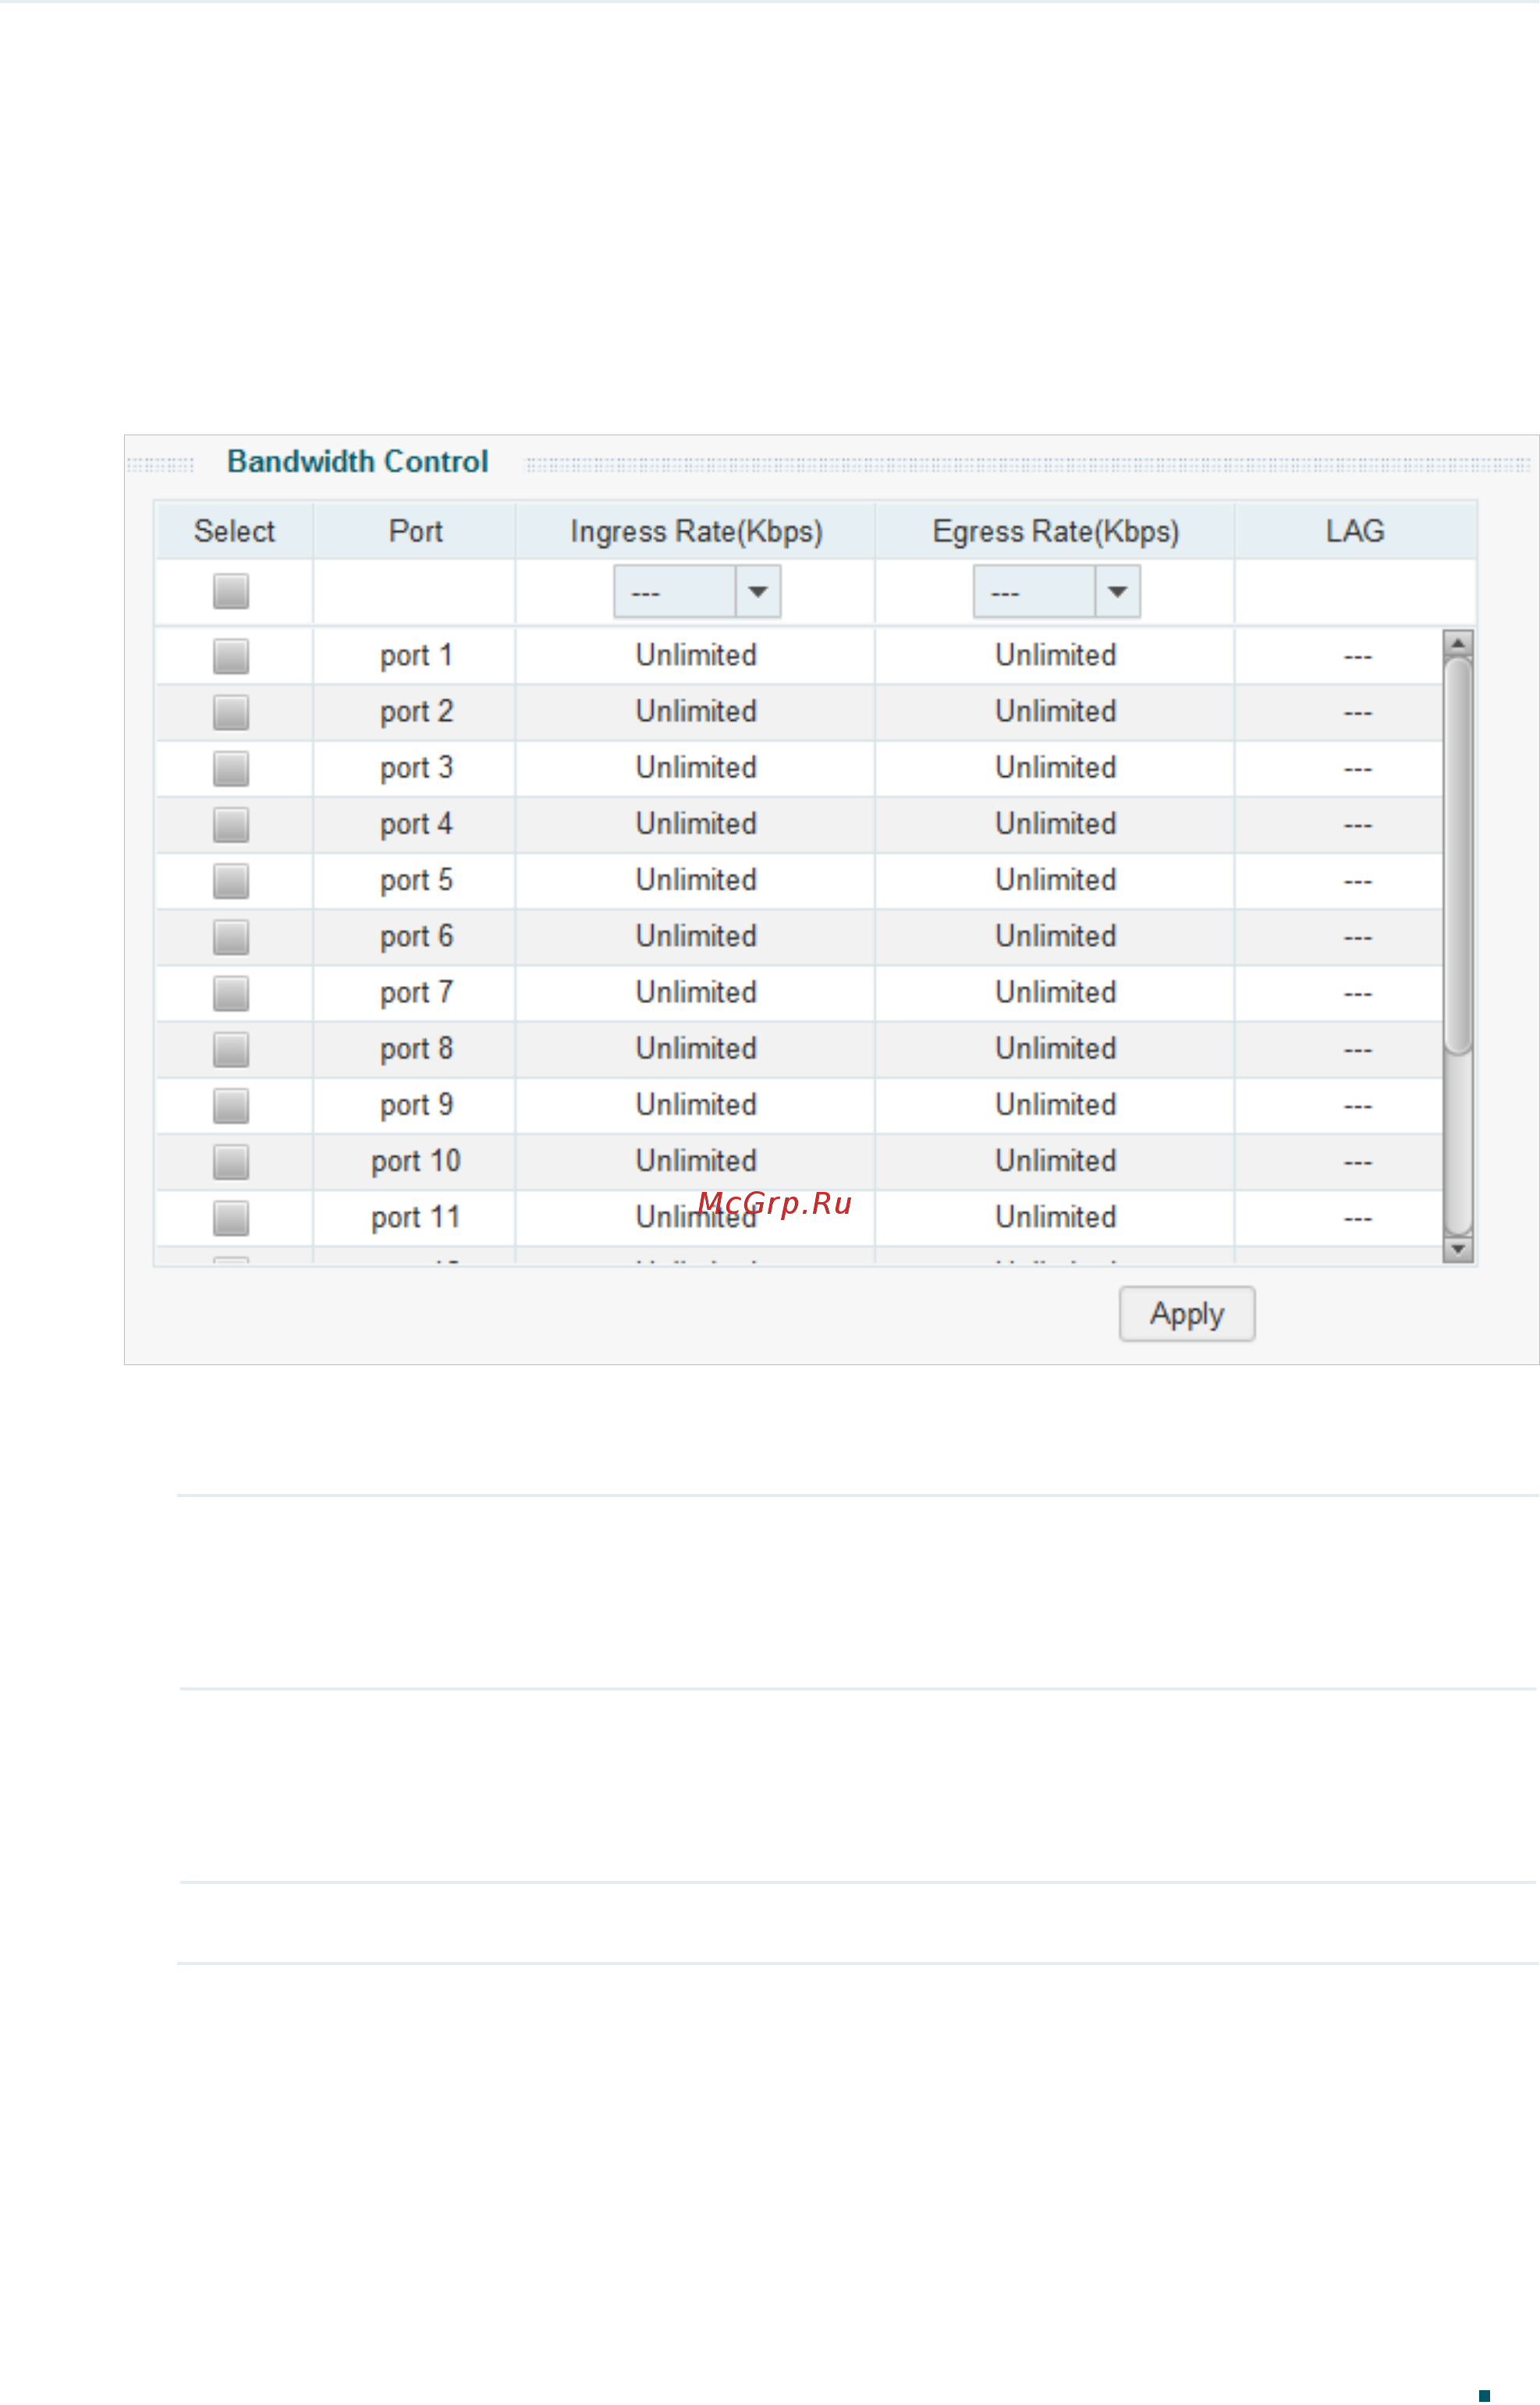
Task: Click the scrollbar up arrow
Action: click(1458, 643)
